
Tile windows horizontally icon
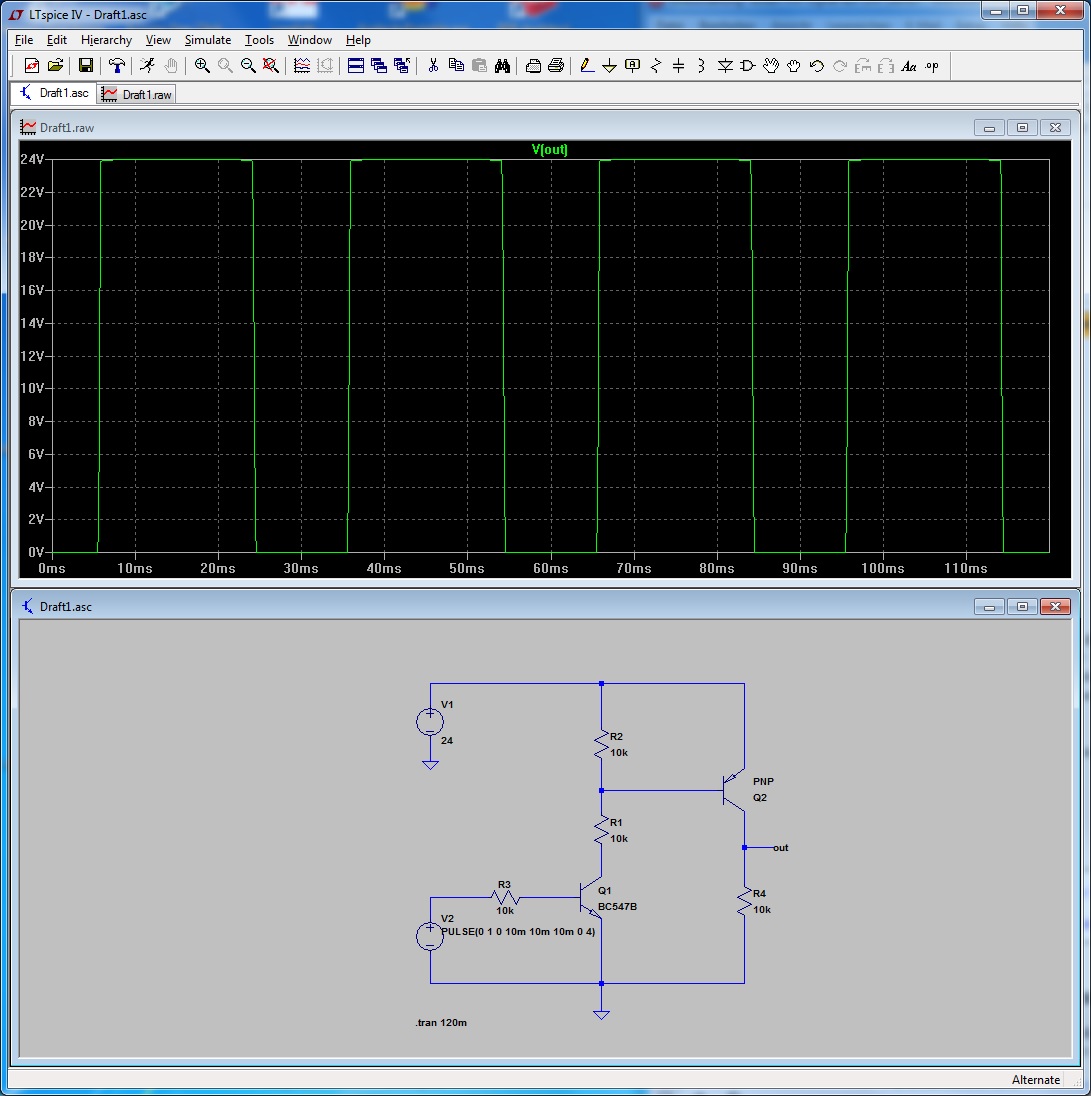pyautogui.click(x=356, y=66)
